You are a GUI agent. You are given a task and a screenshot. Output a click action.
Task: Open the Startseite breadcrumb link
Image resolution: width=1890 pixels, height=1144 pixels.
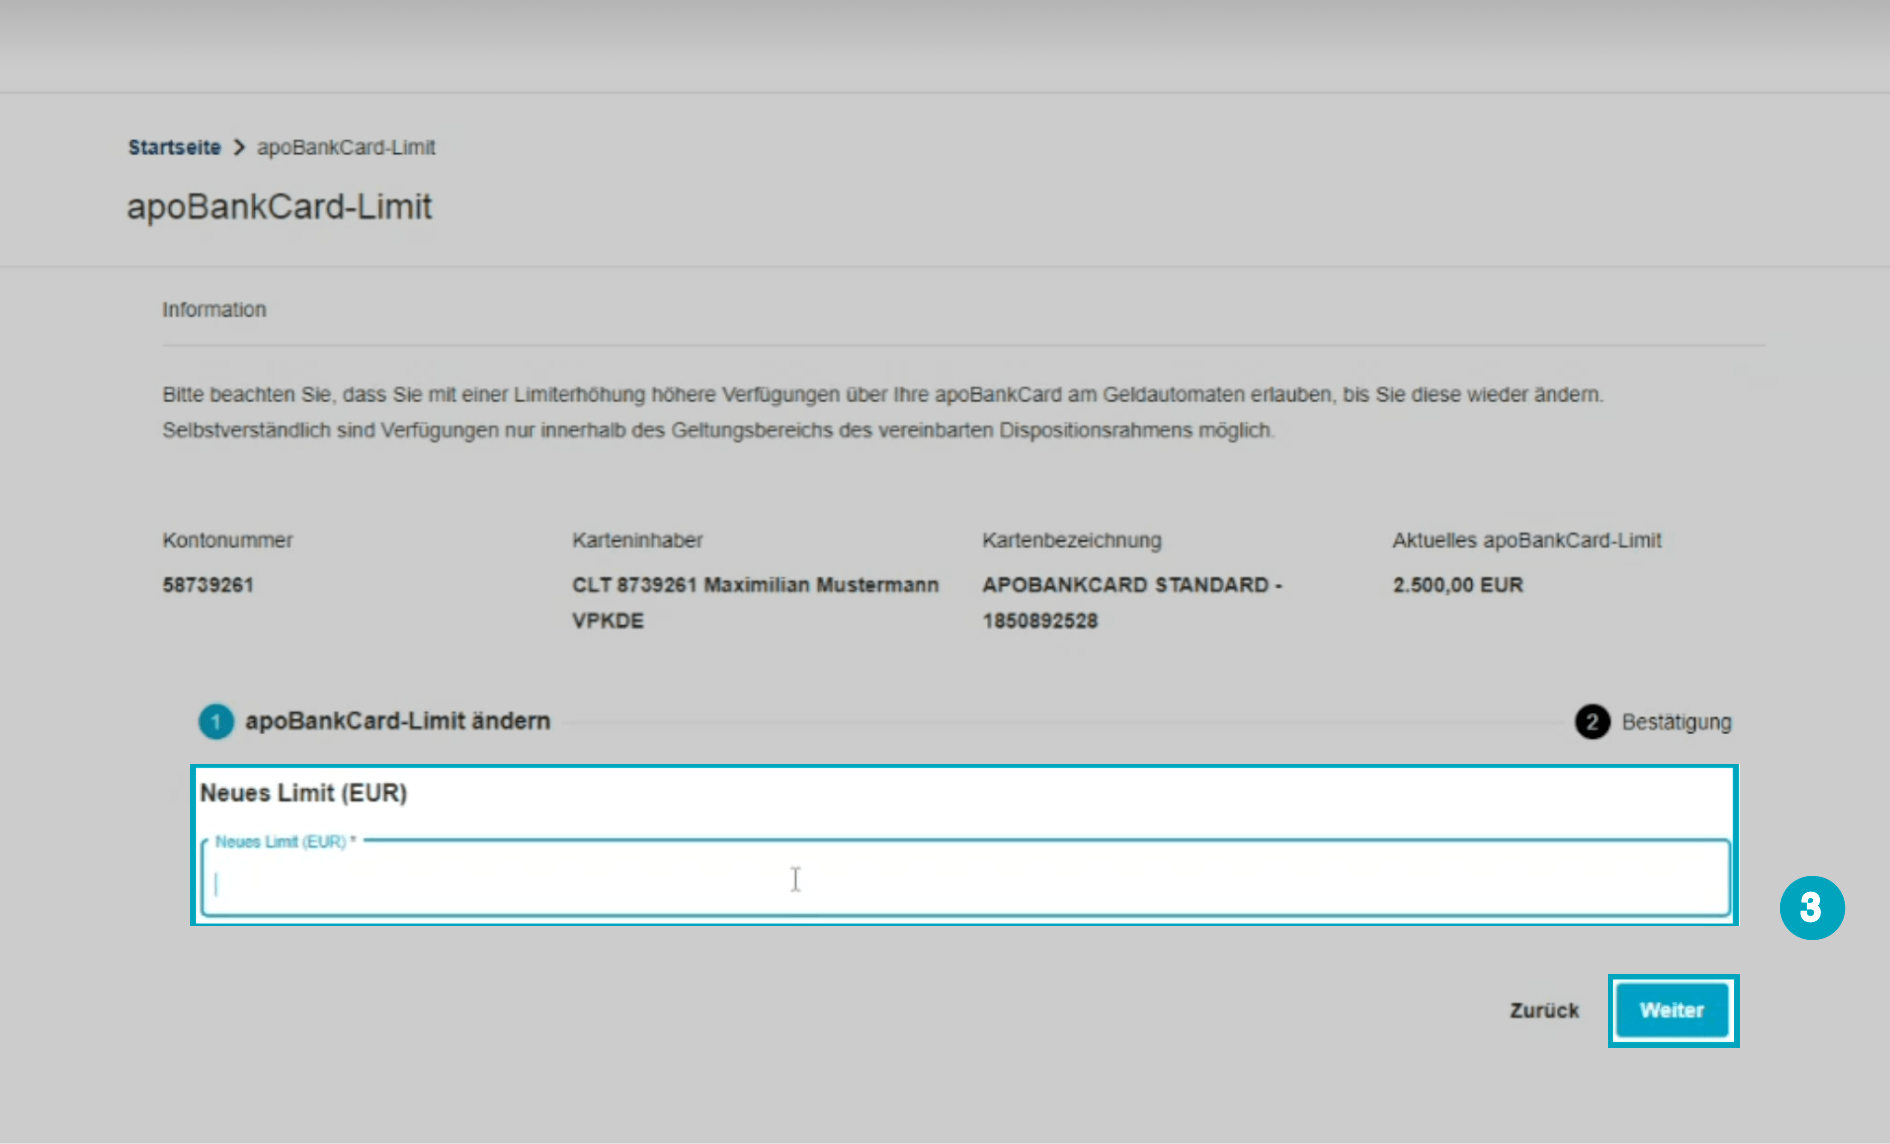pyautogui.click(x=174, y=147)
